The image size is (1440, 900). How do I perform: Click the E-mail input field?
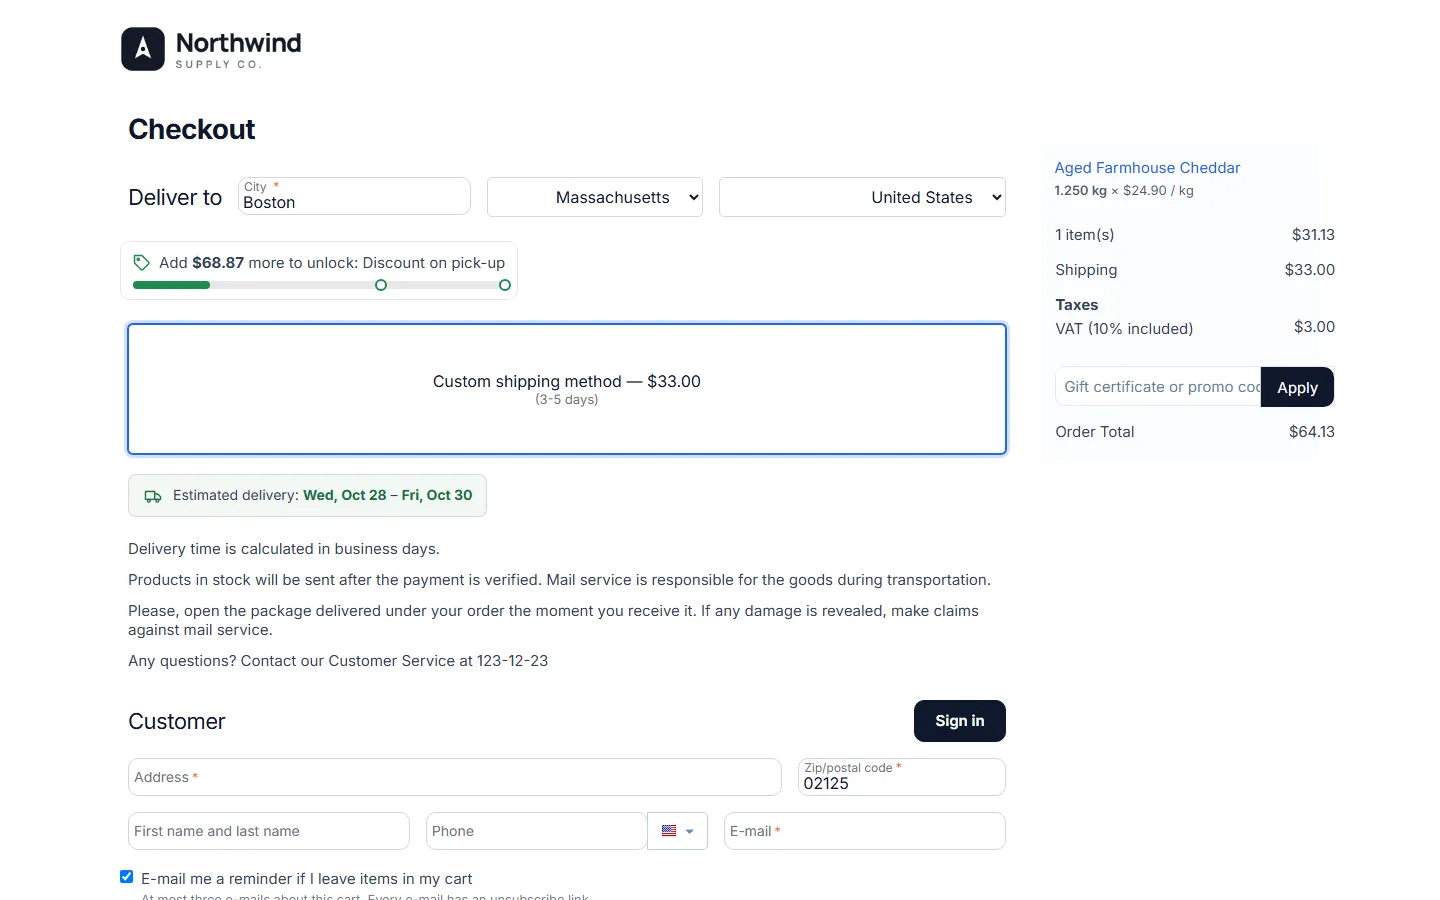865,831
